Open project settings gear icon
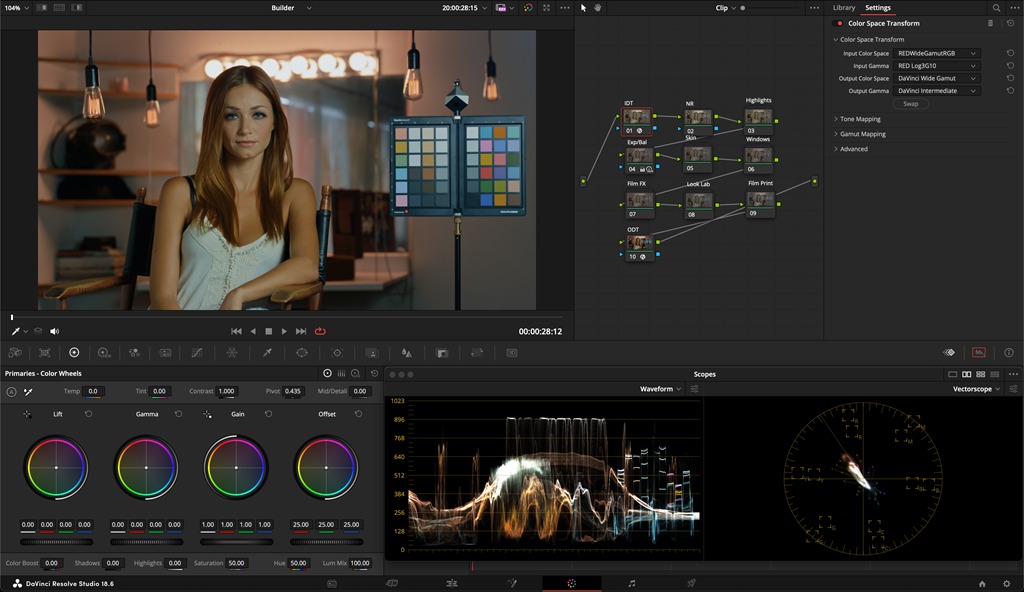Image resolution: width=1024 pixels, height=592 pixels. [1008, 583]
